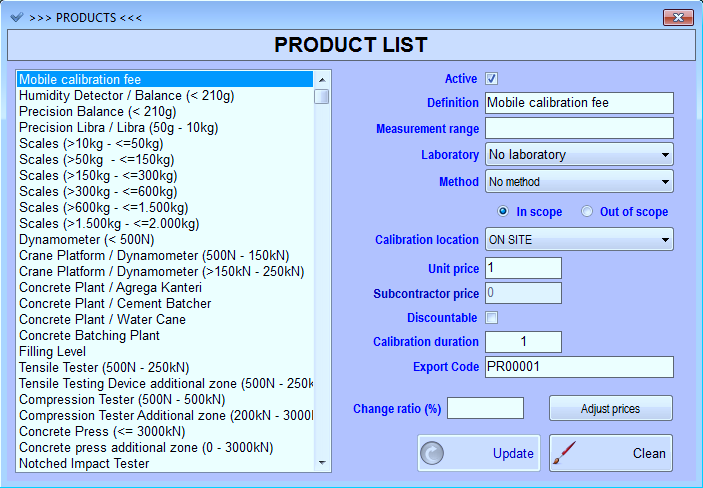Select Scales (>300kg - <=600kg)
Viewport: 703px width, 488px height.
[165, 192]
